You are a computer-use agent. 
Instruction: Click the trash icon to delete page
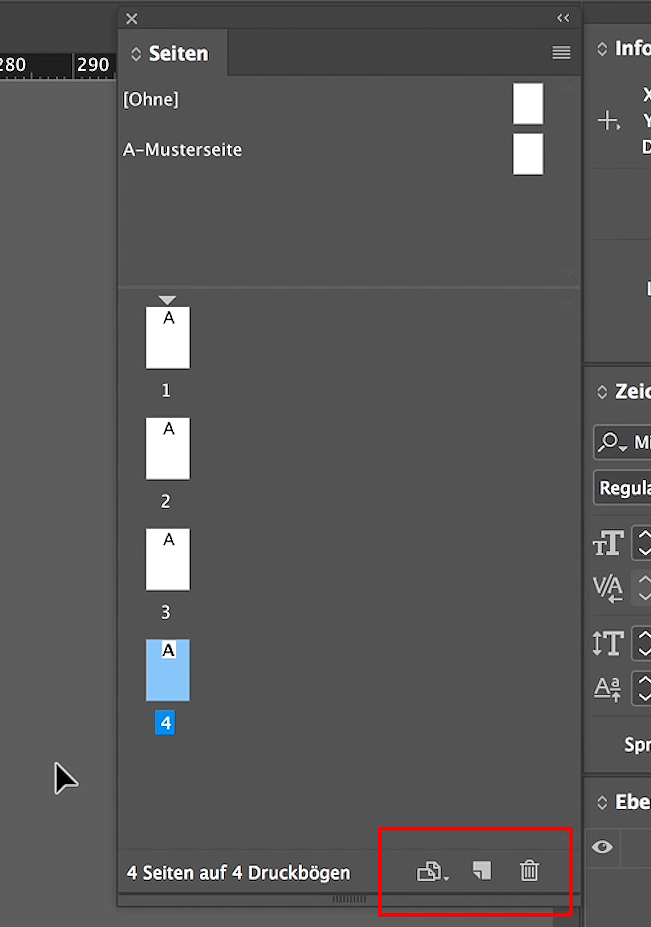[x=529, y=871]
